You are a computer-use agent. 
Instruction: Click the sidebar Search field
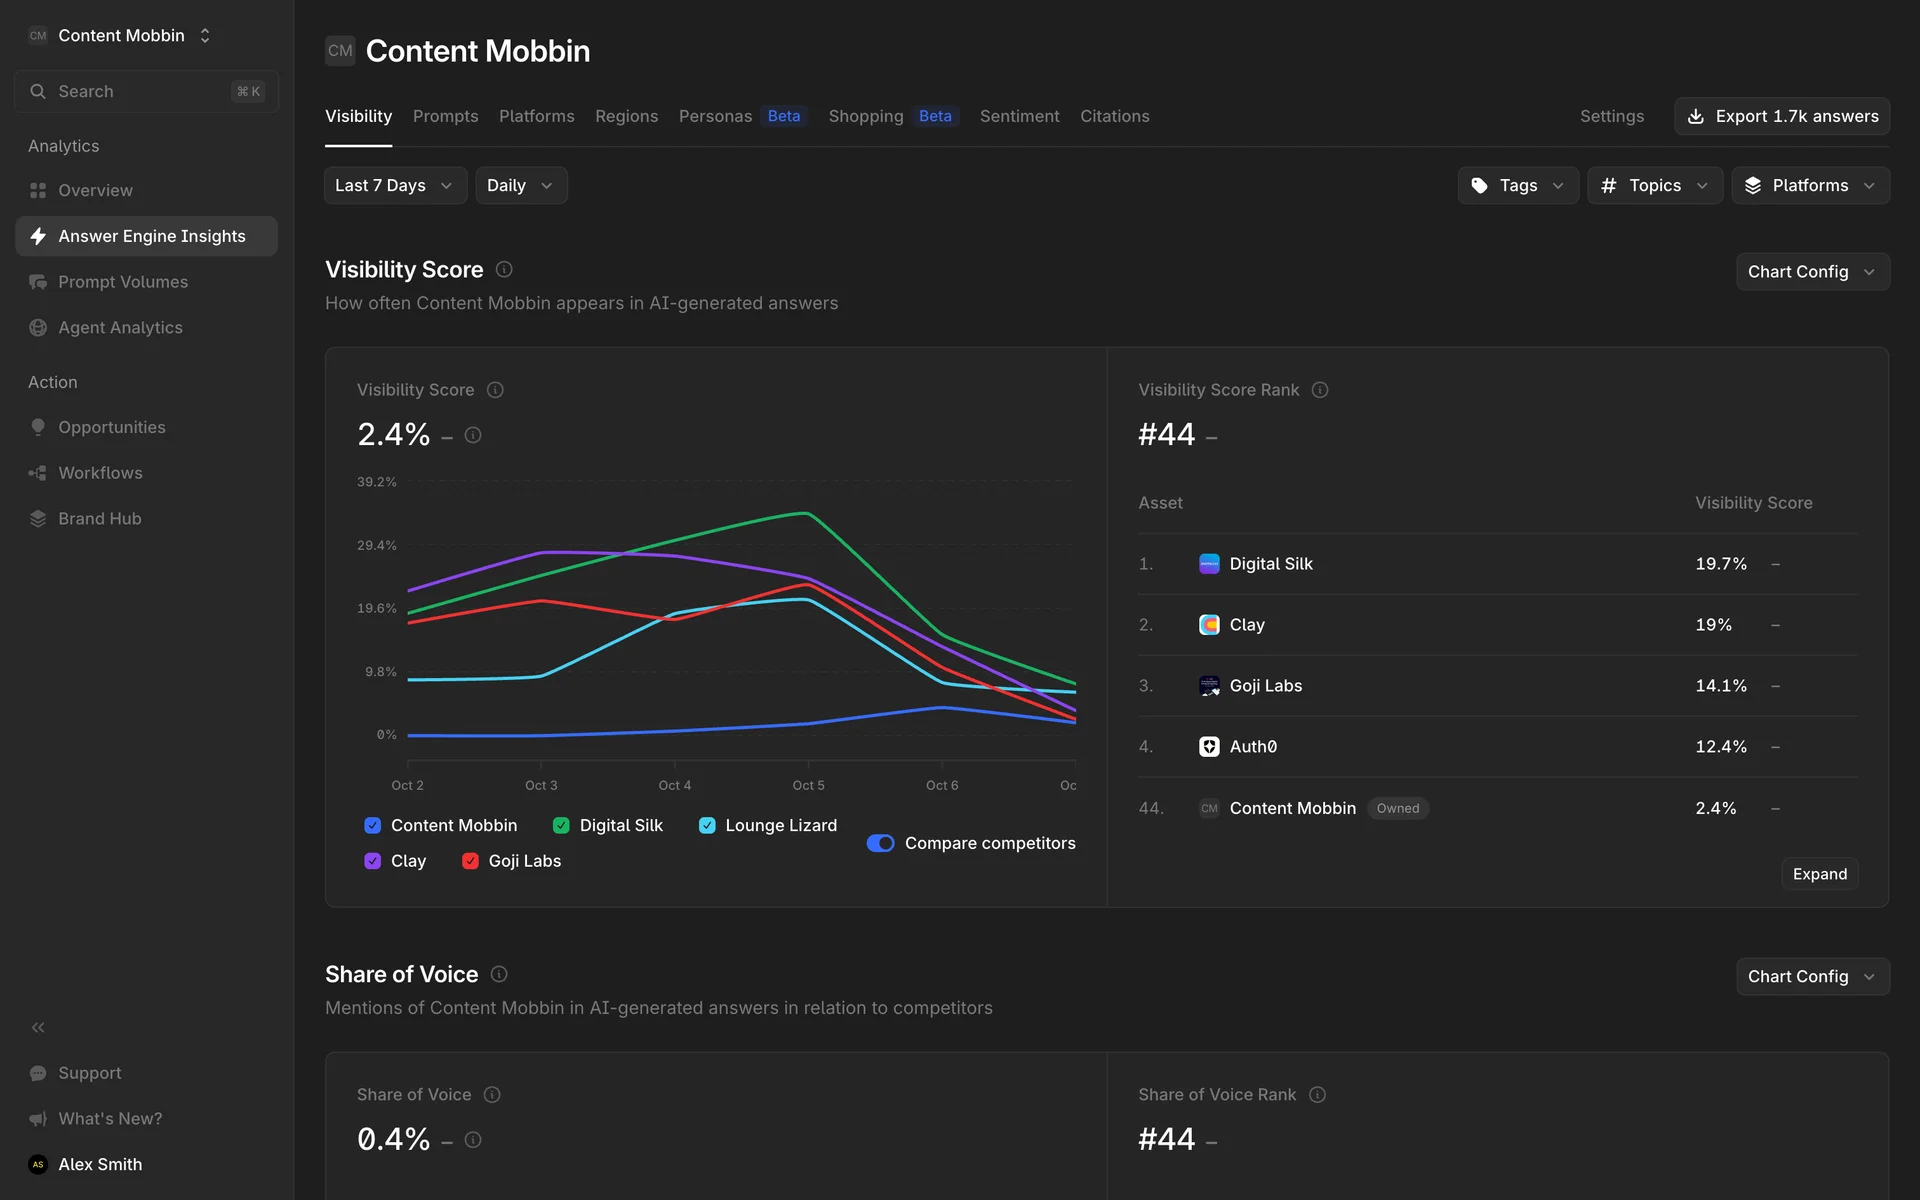[146, 91]
